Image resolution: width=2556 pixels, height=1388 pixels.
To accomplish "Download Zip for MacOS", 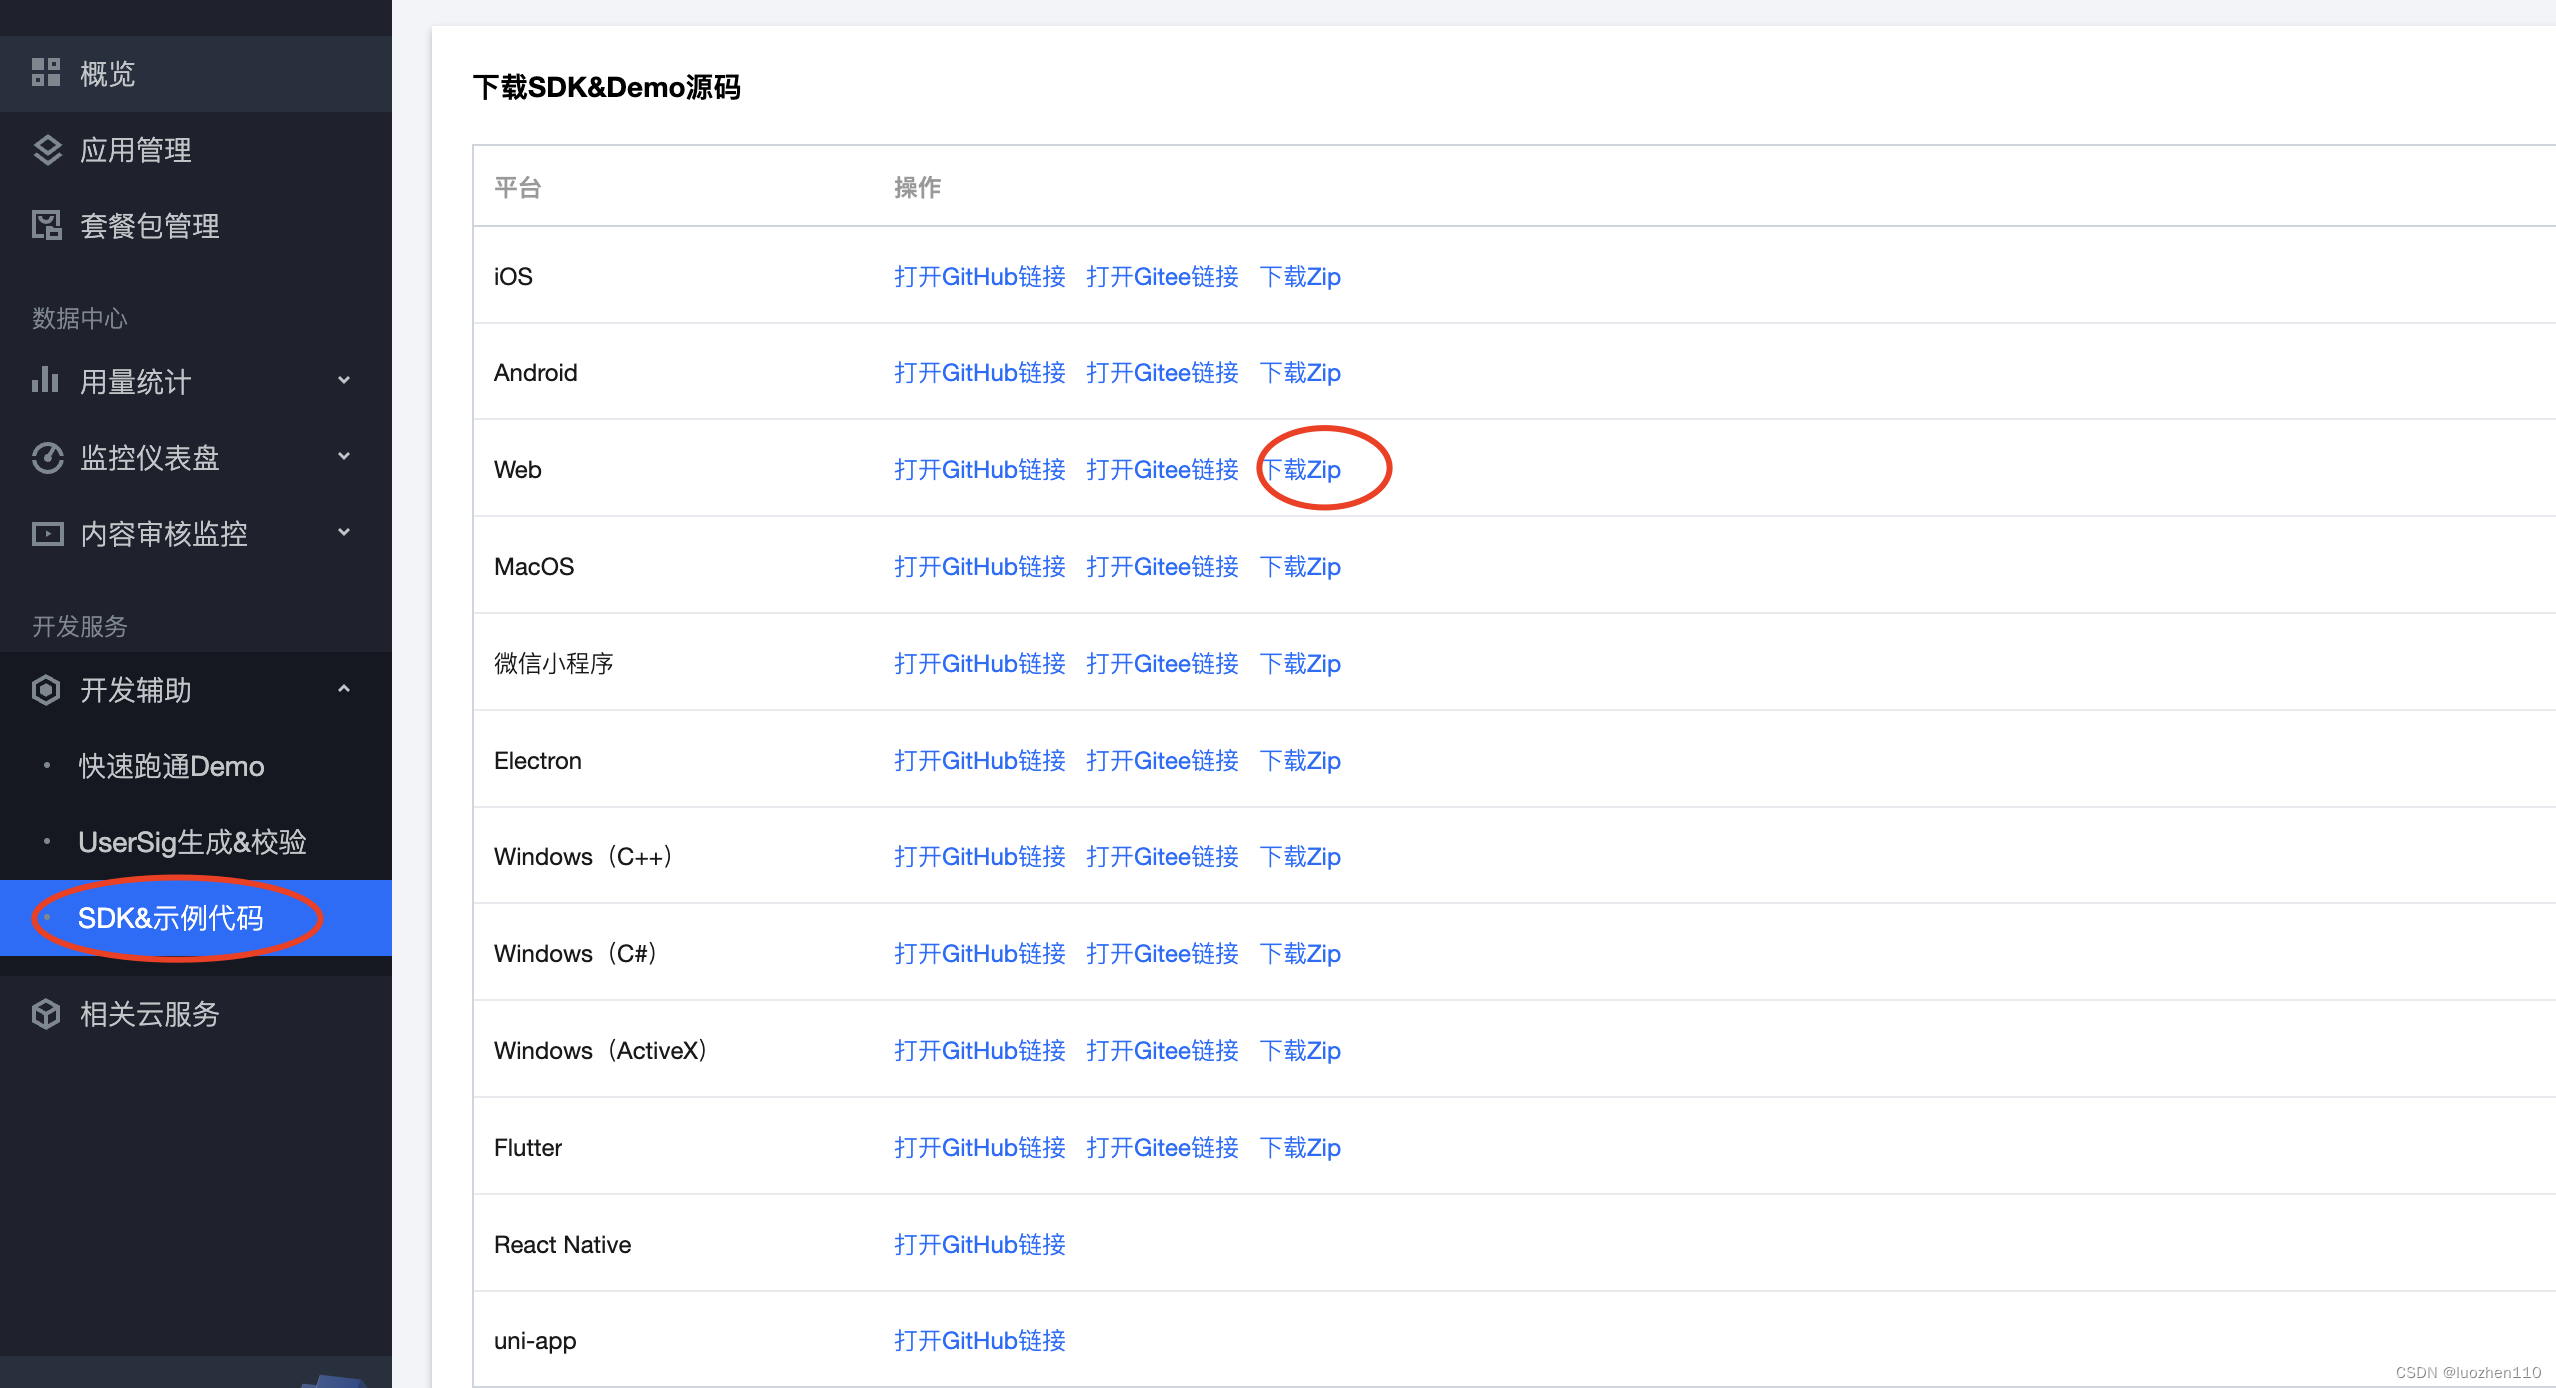I will (x=1300, y=567).
